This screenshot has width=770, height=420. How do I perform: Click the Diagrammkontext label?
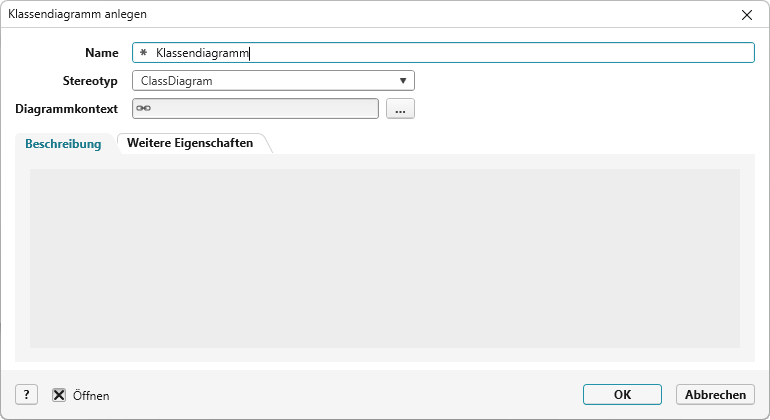coord(68,109)
